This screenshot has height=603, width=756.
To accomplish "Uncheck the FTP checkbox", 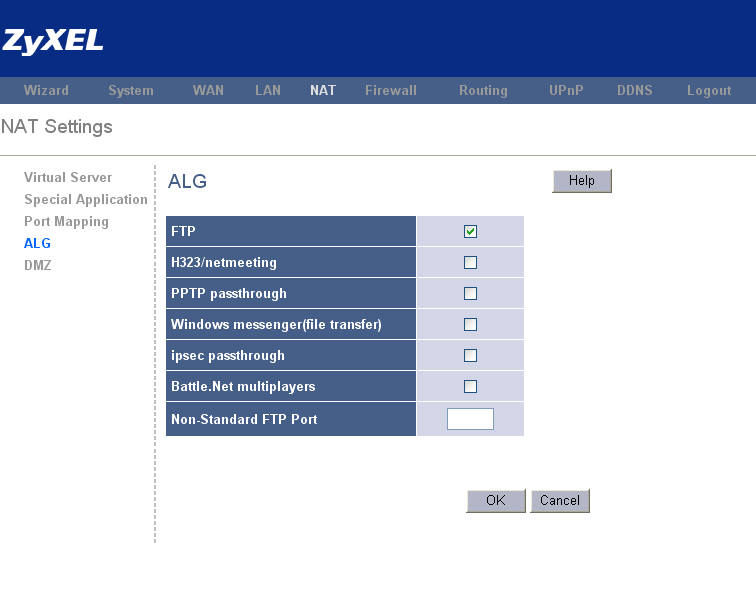I will click(x=470, y=232).
